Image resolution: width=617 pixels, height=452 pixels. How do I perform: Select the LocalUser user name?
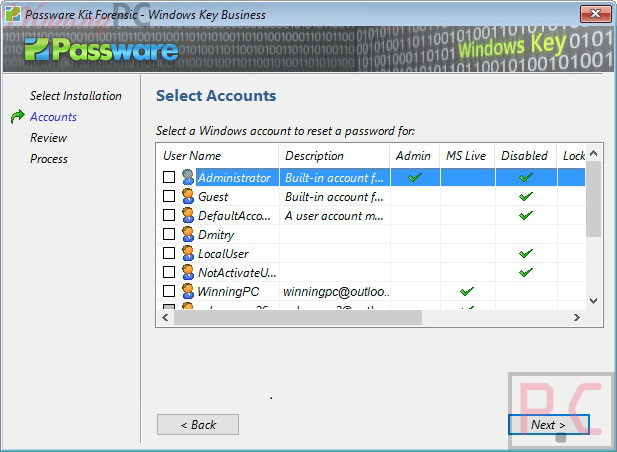click(223, 254)
